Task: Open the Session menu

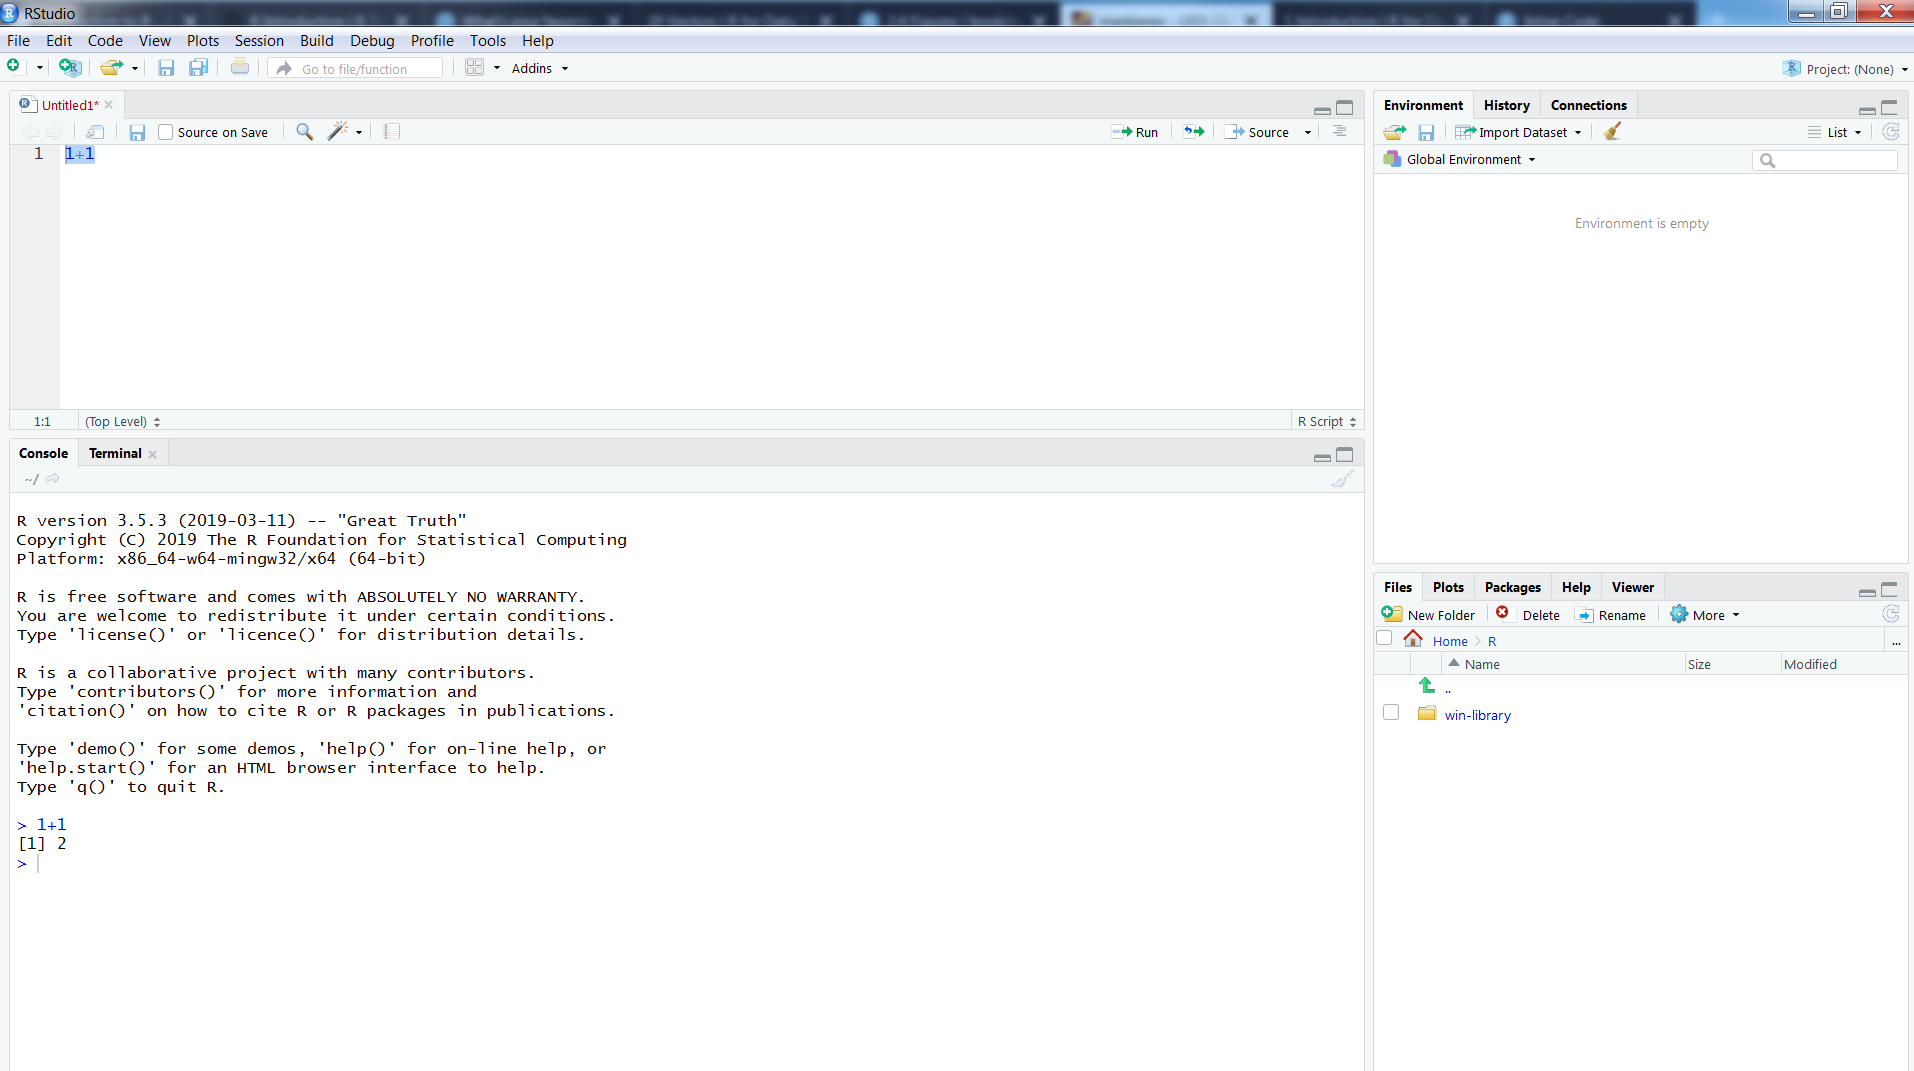Action: point(259,41)
